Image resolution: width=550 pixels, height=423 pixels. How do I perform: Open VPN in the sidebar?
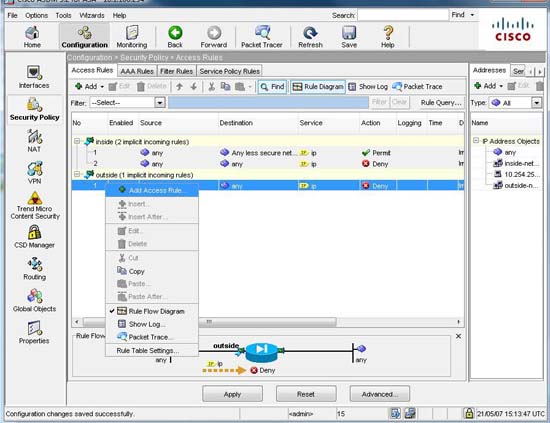point(34,173)
